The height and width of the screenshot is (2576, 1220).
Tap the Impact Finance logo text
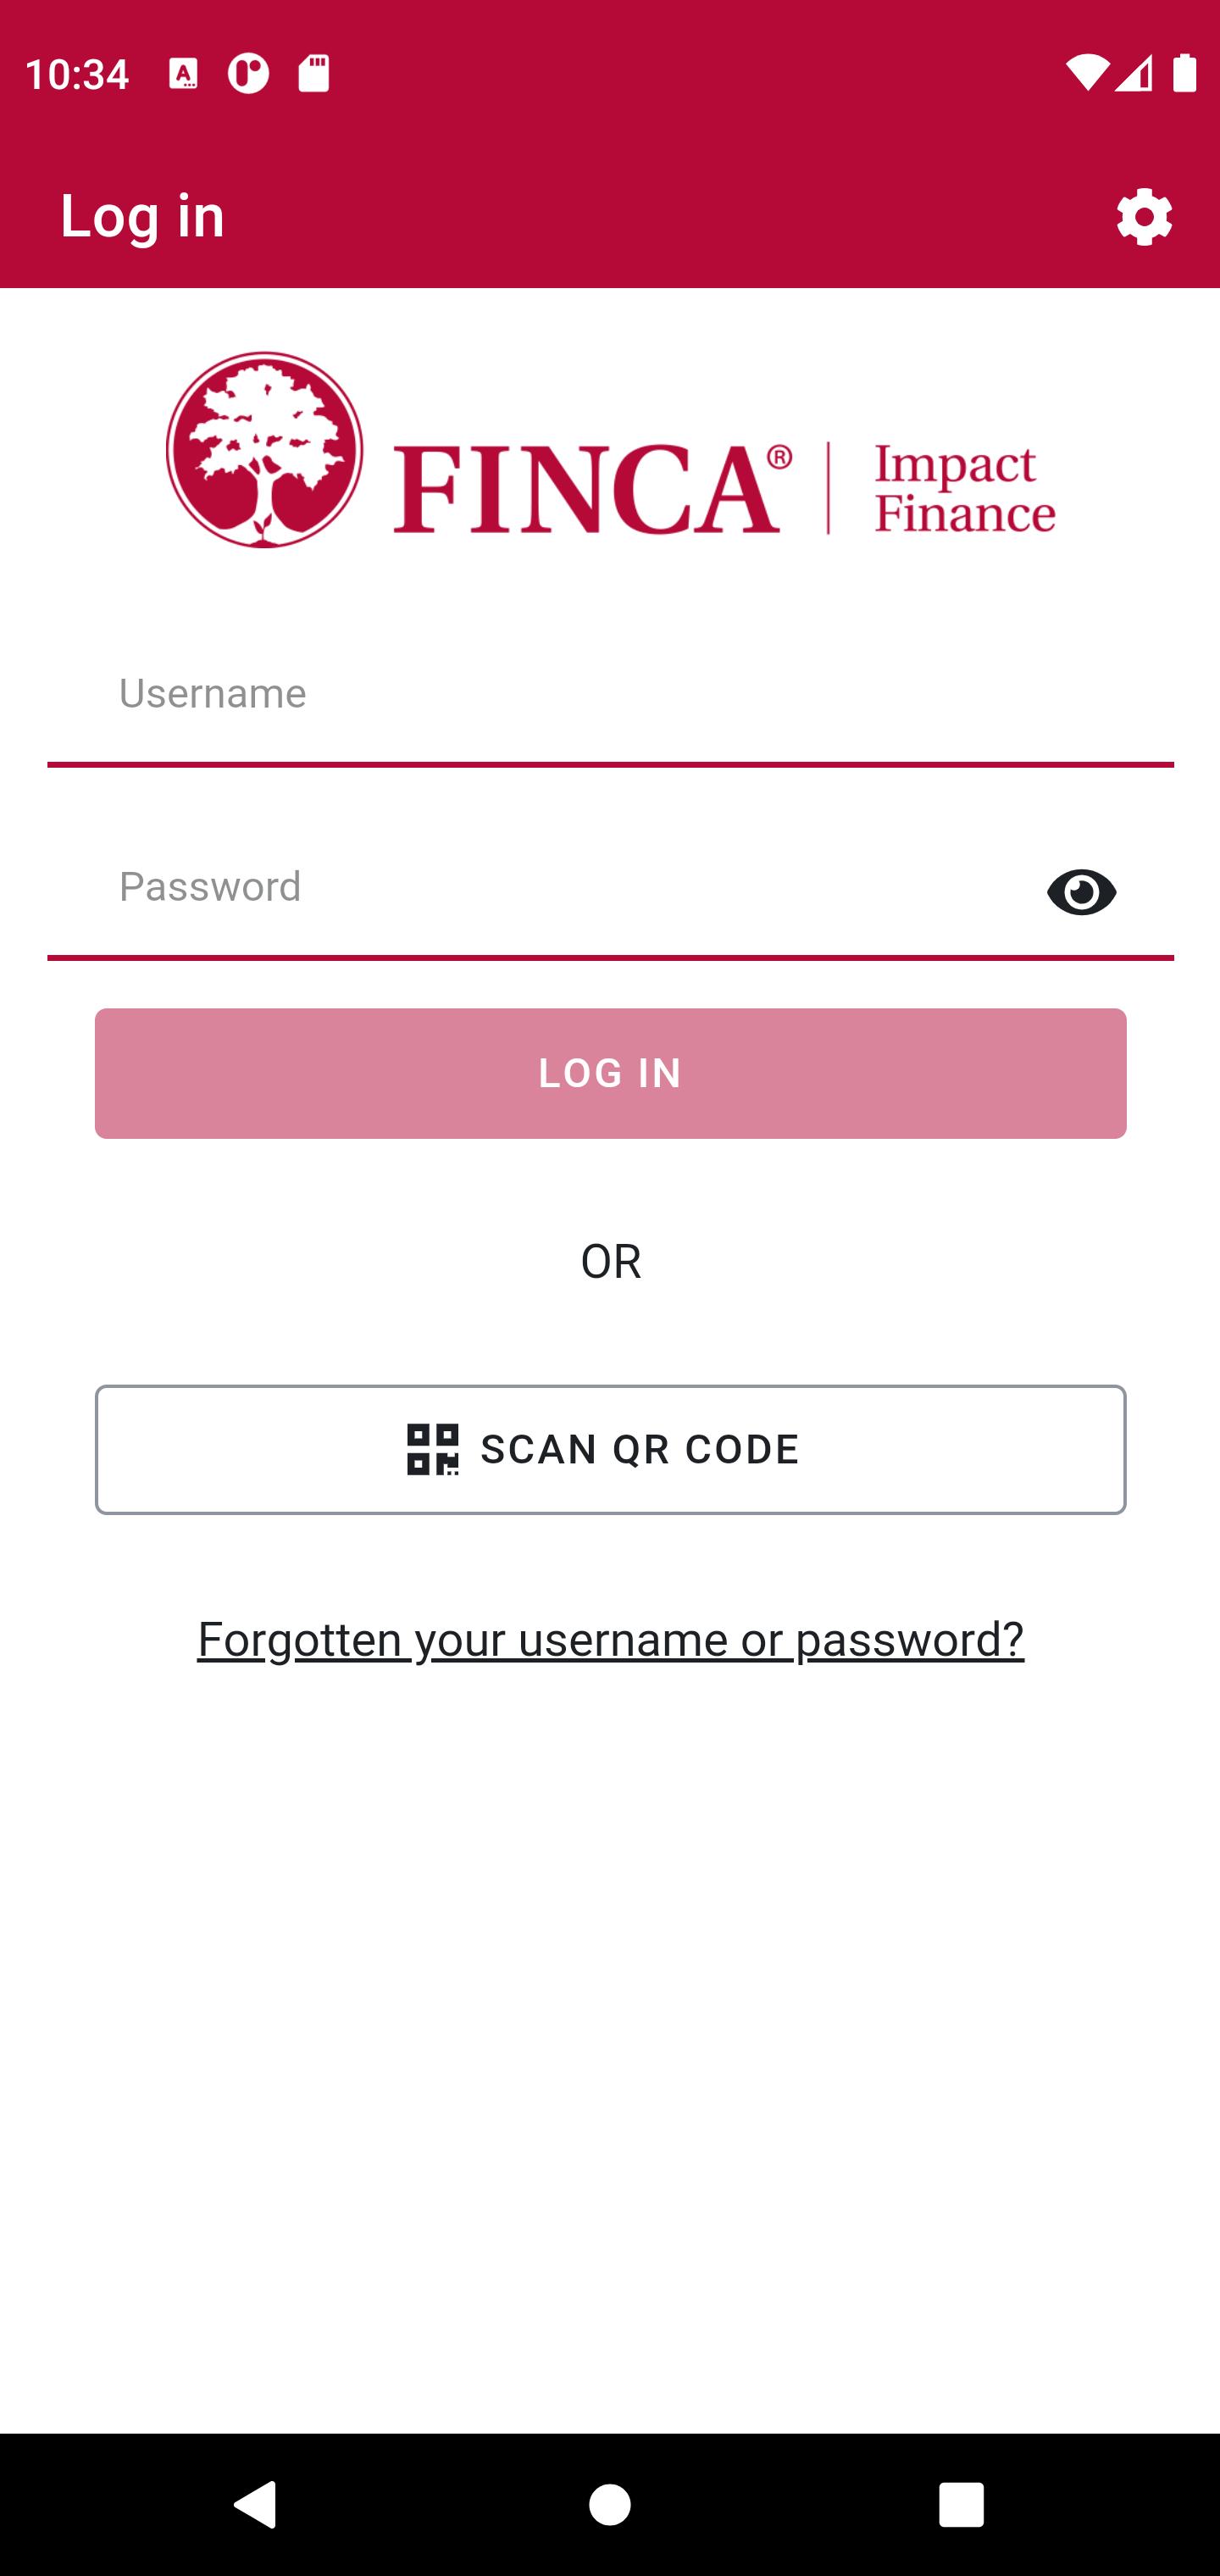click(x=964, y=488)
